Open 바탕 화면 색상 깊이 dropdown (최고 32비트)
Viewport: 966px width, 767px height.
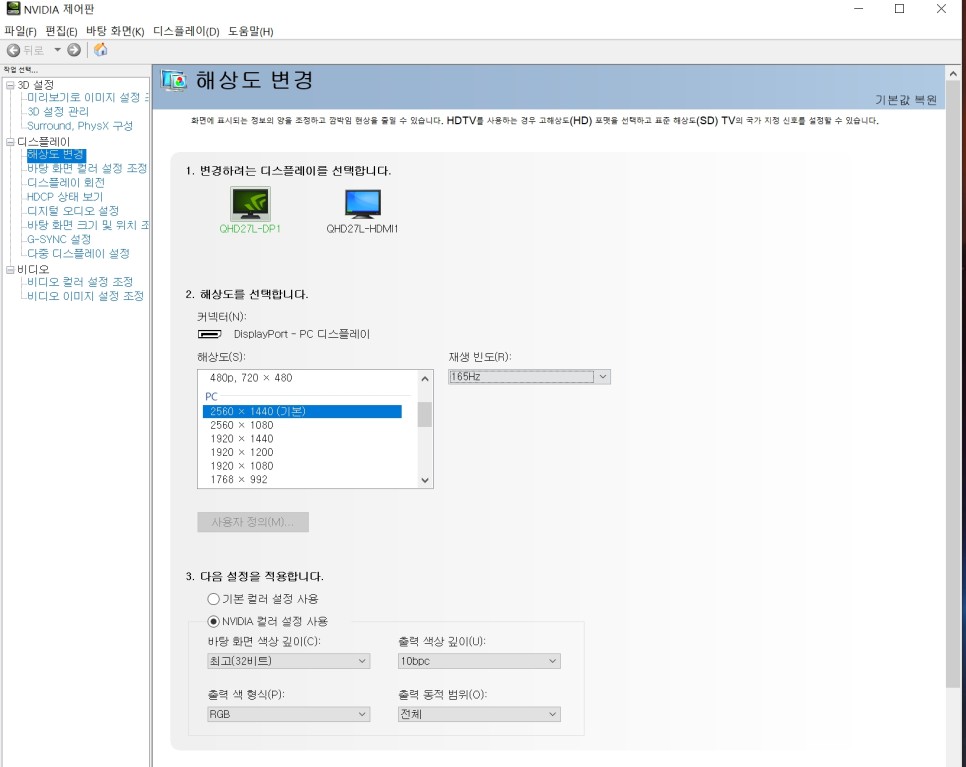coord(288,661)
